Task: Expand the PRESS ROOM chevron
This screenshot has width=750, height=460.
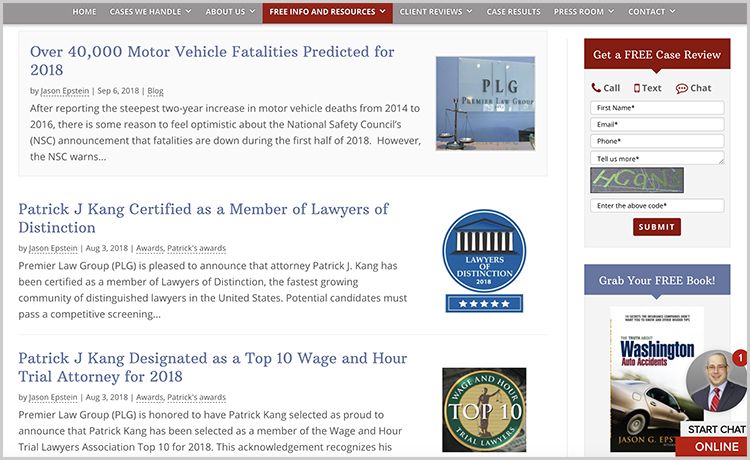Action: [x=611, y=11]
